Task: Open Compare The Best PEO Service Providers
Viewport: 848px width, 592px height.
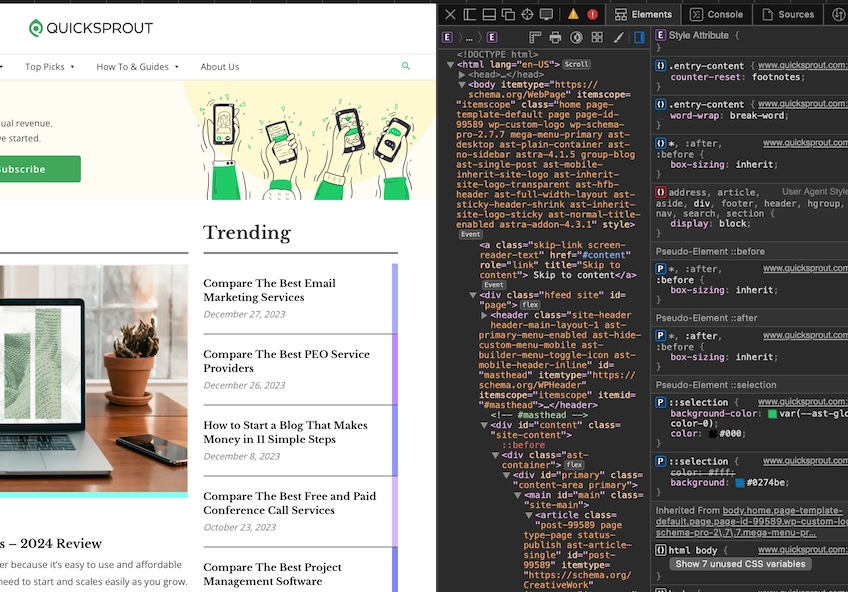Action: point(286,361)
